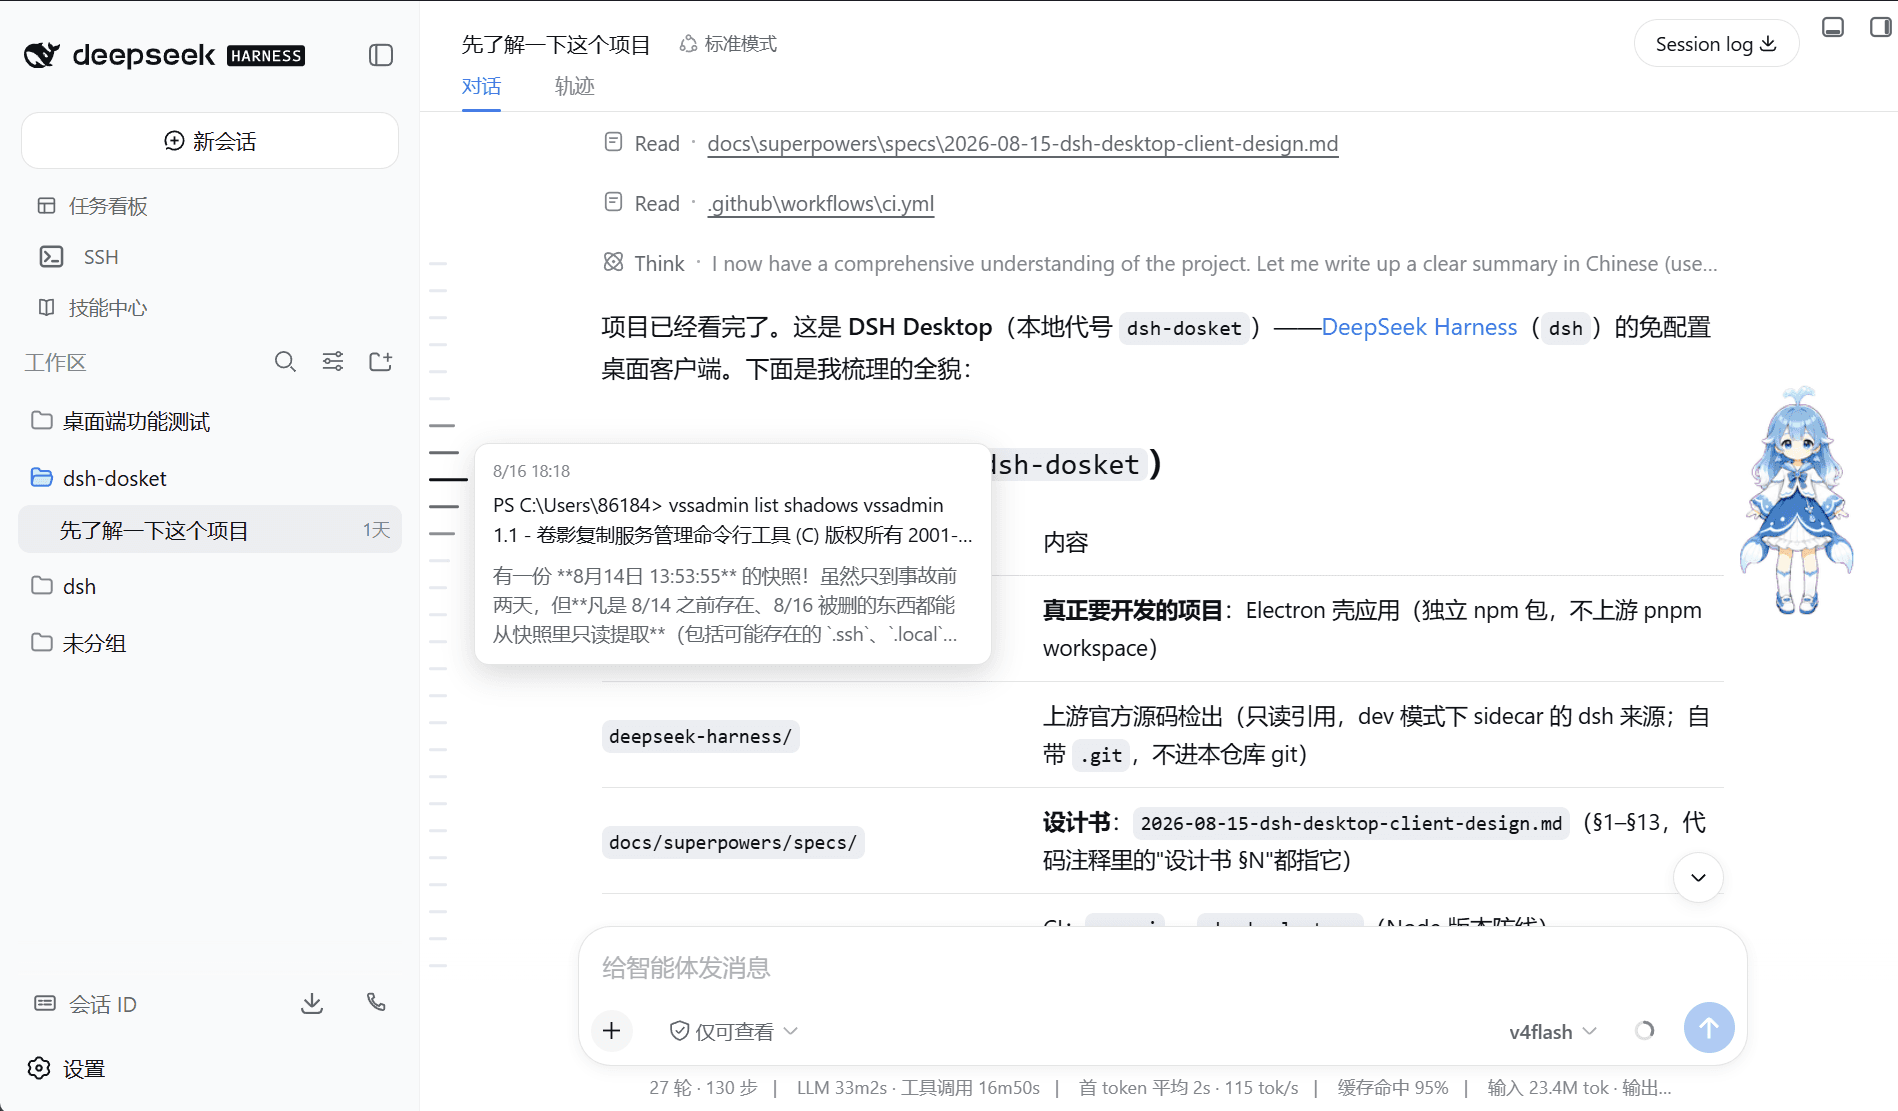The width and height of the screenshot is (1898, 1111).
Task: Add a new workspace folder icon
Action: [x=381, y=362]
